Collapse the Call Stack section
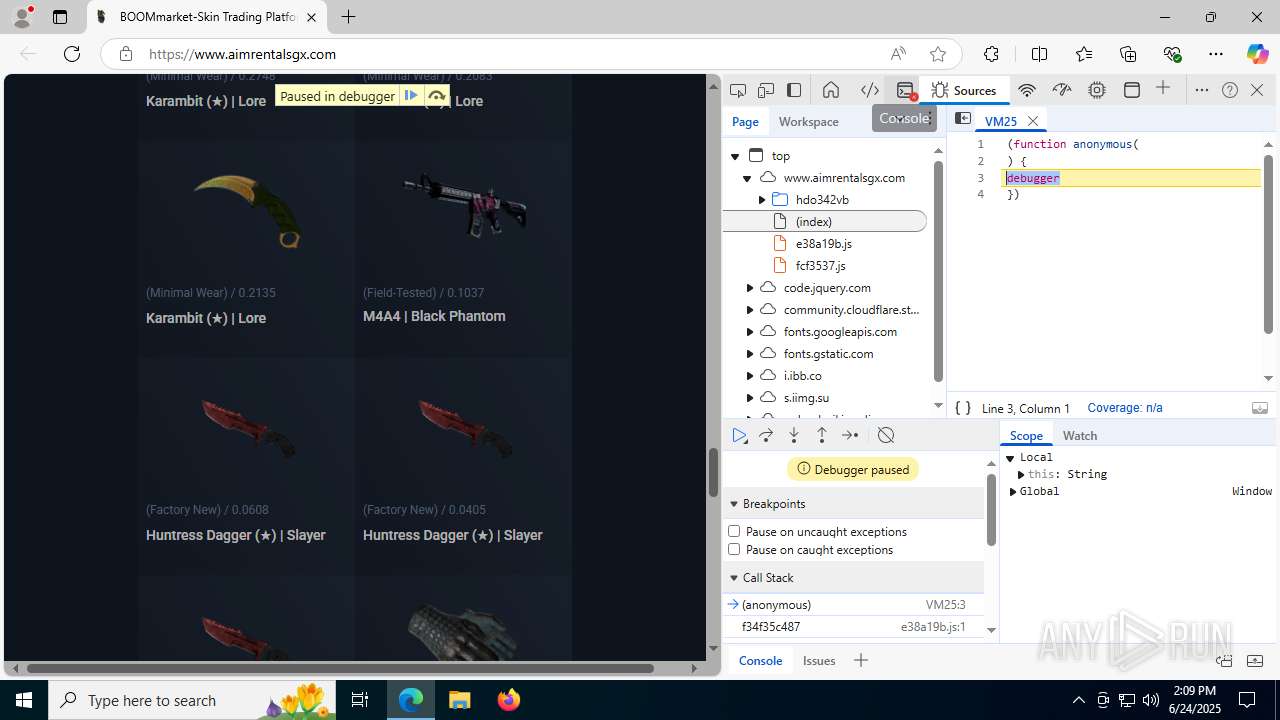1280x720 pixels. coord(733,578)
